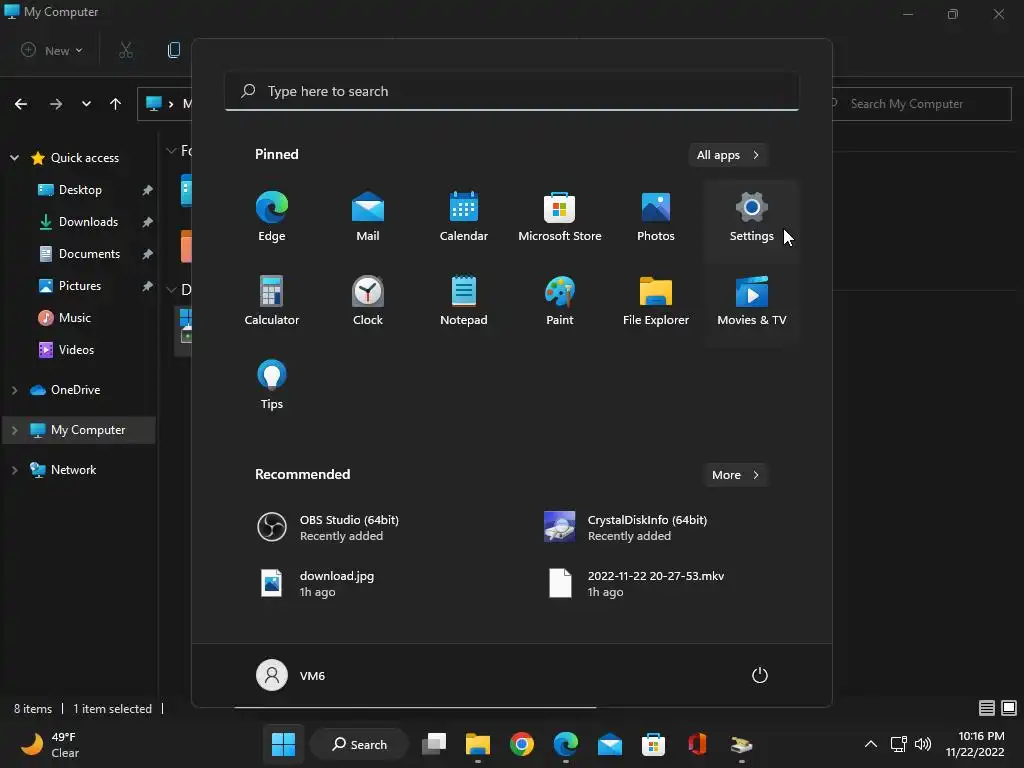Open the VM6 user account menu
The image size is (1024, 768).
[291, 675]
